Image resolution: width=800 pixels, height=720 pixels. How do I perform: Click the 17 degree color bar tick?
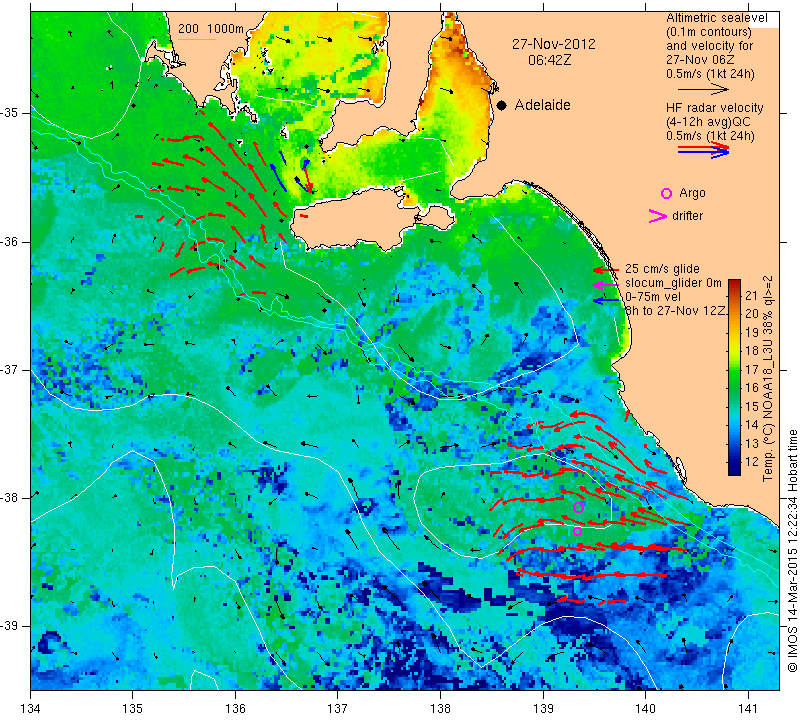tap(752, 369)
